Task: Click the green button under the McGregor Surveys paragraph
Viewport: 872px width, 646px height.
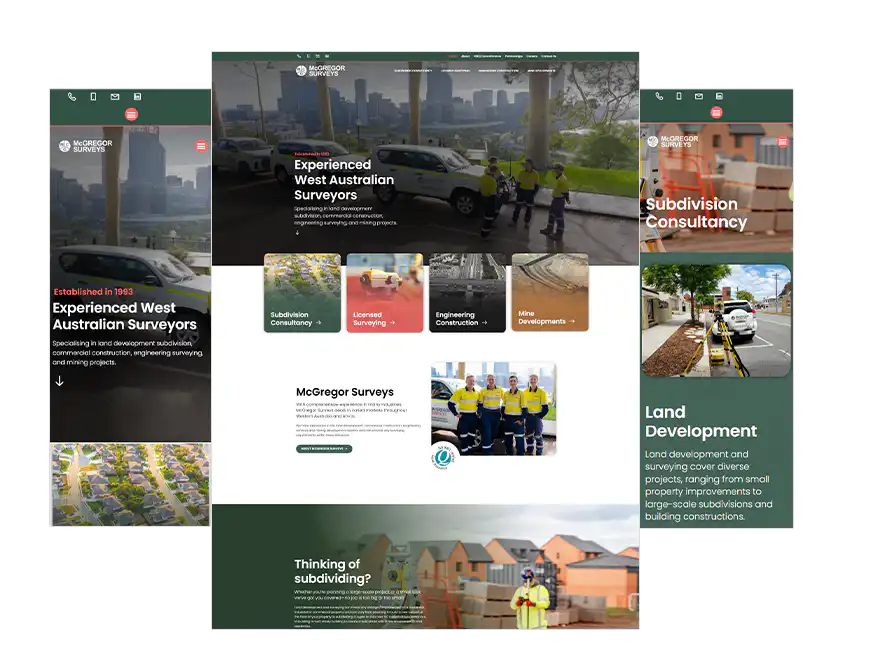Action: point(324,449)
